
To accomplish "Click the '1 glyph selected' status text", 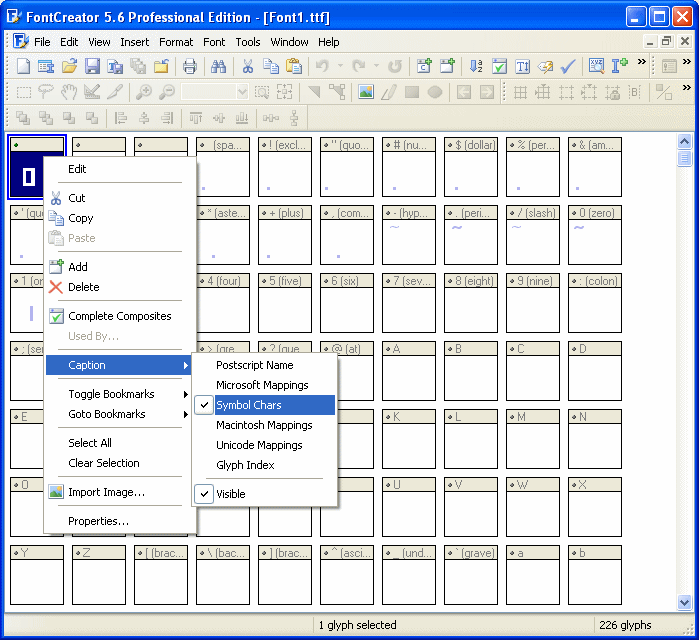I will click(x=358, y=625).
